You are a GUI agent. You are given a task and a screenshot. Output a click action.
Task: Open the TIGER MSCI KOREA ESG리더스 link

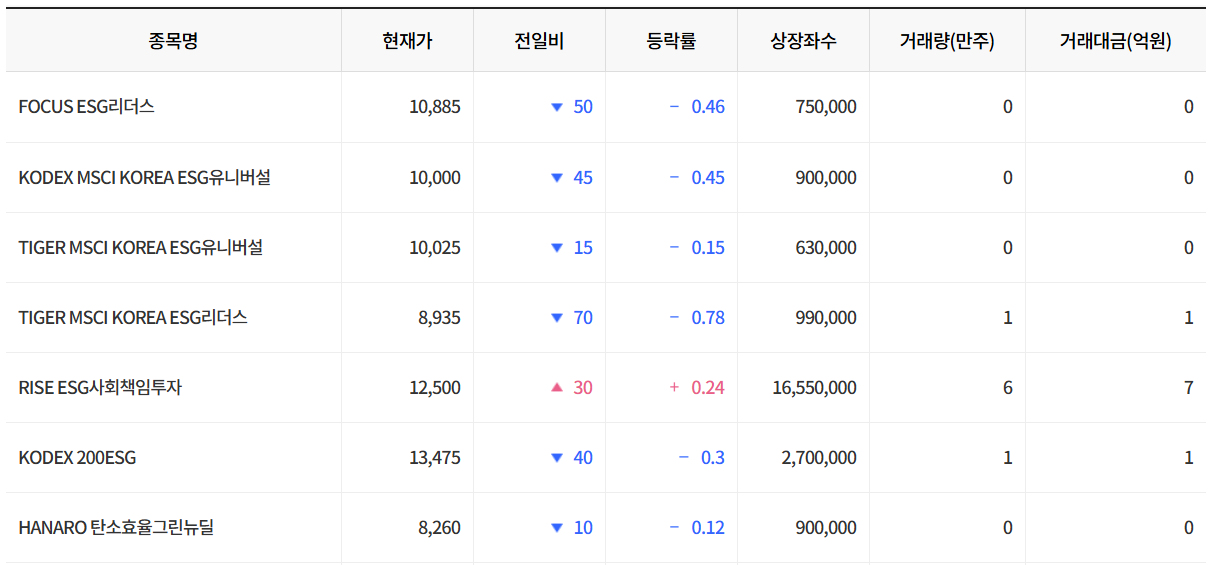tap(133, 317)
